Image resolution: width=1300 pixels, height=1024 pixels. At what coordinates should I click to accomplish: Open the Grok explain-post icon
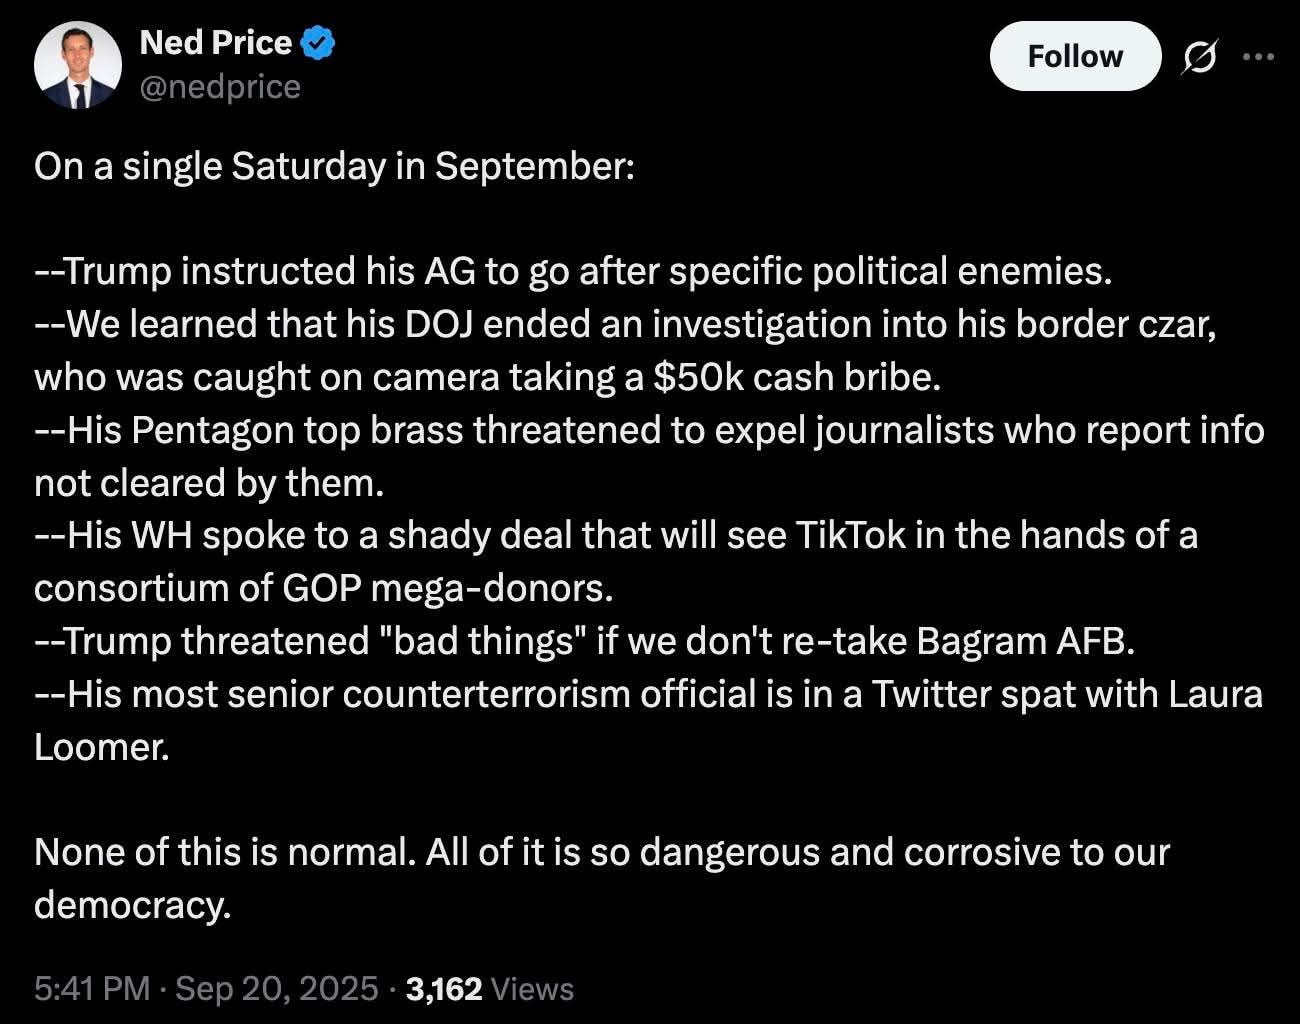[1199, 58]
